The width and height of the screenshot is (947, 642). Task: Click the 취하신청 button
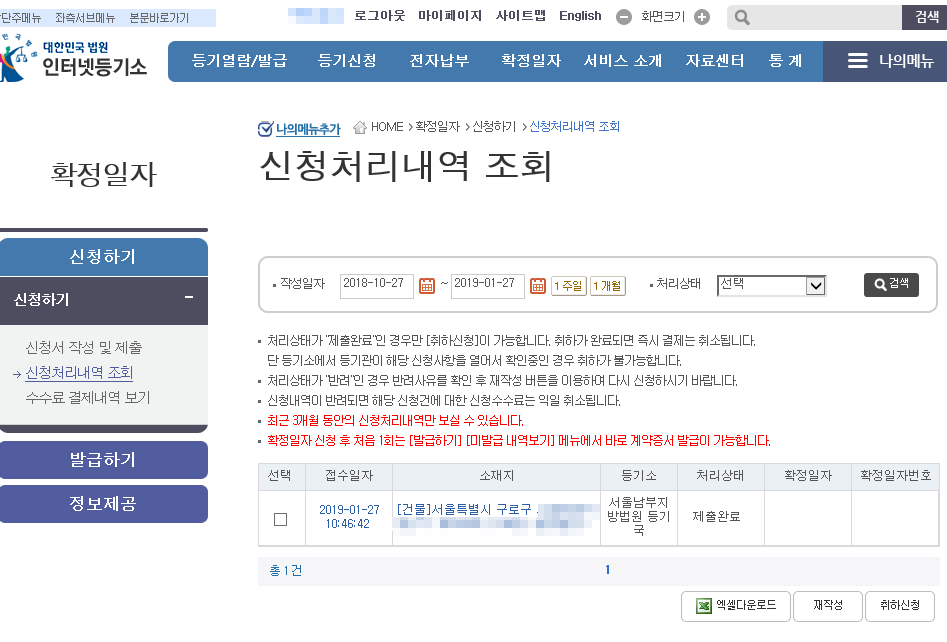pyautogui.click(x=900, y=606)
